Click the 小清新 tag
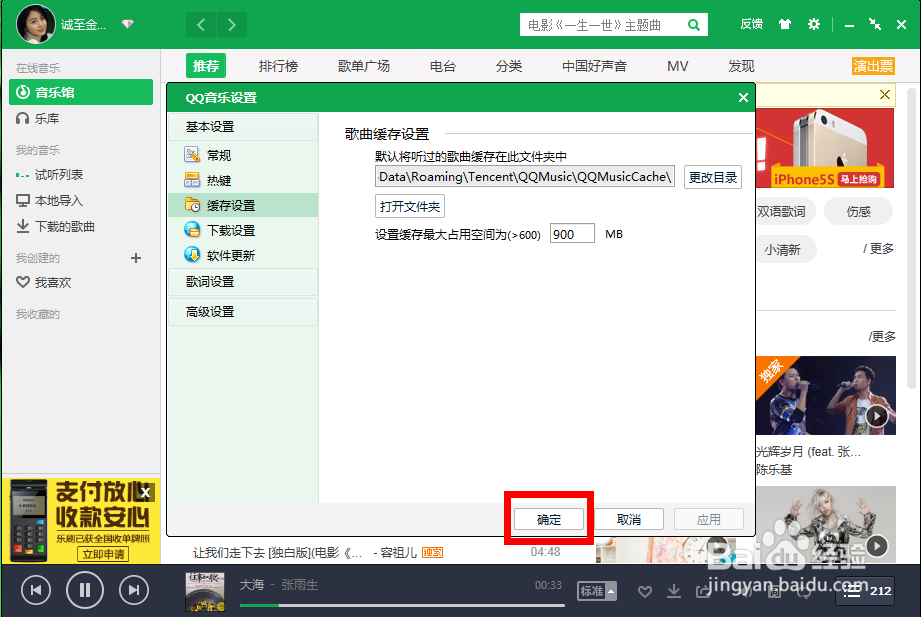 coord(784,250)
